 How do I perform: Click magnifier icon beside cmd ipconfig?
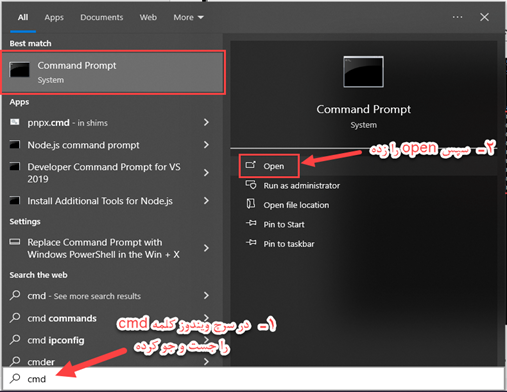pyautogui.click(x=15, y=340)
